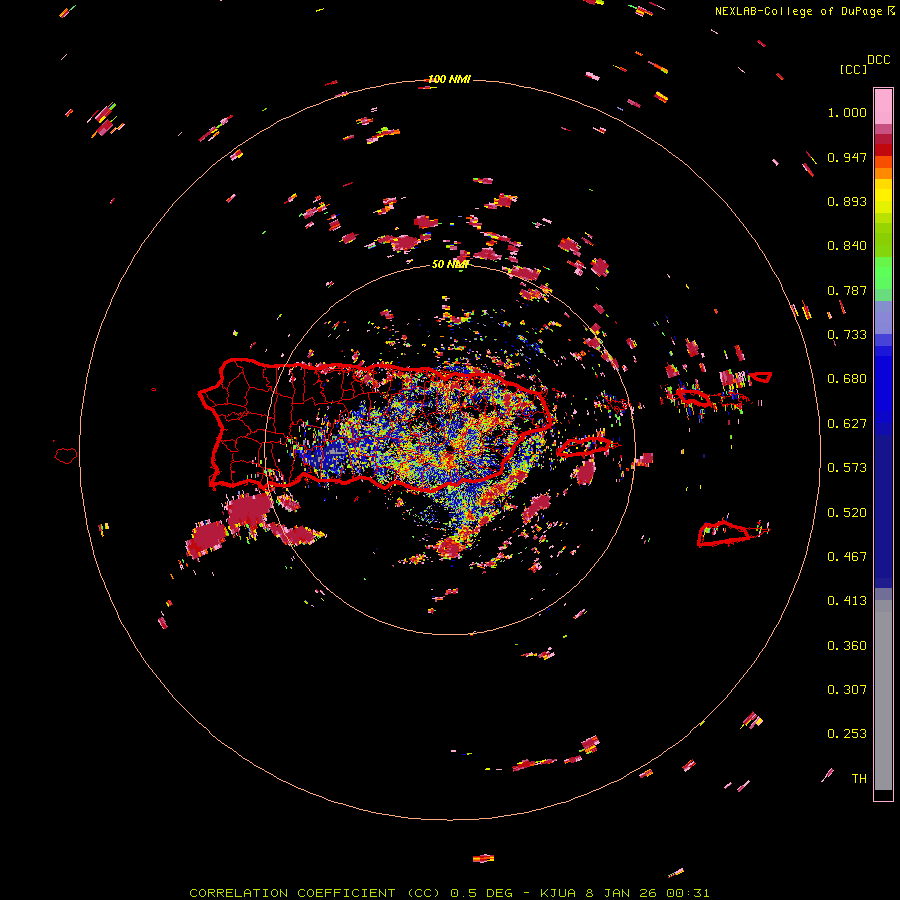Click the bright green color bar segment
Image resolution: width=900 pixels, height=900 pixels.
tap(883, 273)
